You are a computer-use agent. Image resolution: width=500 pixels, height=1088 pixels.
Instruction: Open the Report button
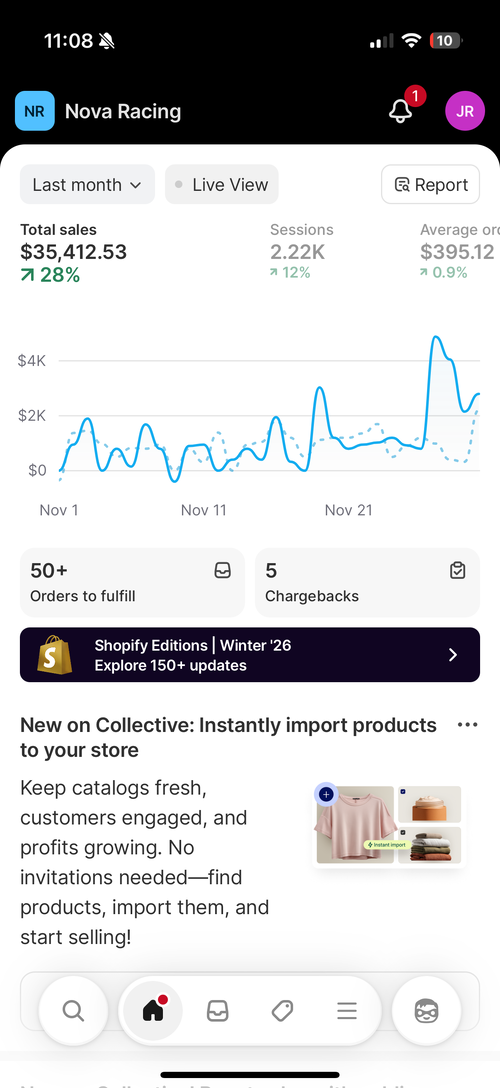pyautogui.click(x=431, y=185)
